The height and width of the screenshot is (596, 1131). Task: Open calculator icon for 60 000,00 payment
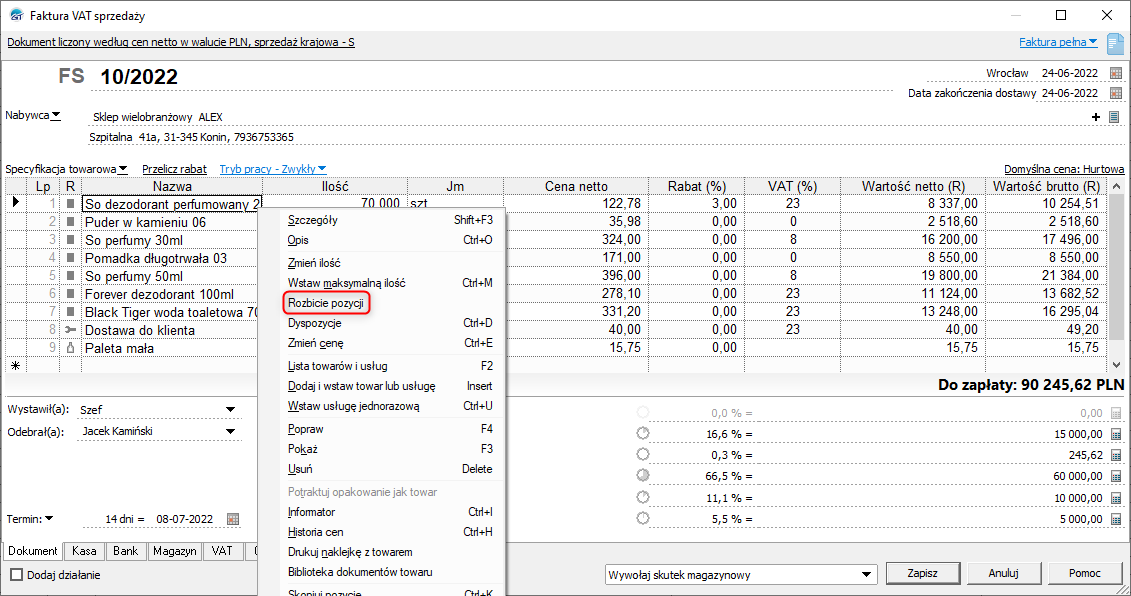(1116, 476)
